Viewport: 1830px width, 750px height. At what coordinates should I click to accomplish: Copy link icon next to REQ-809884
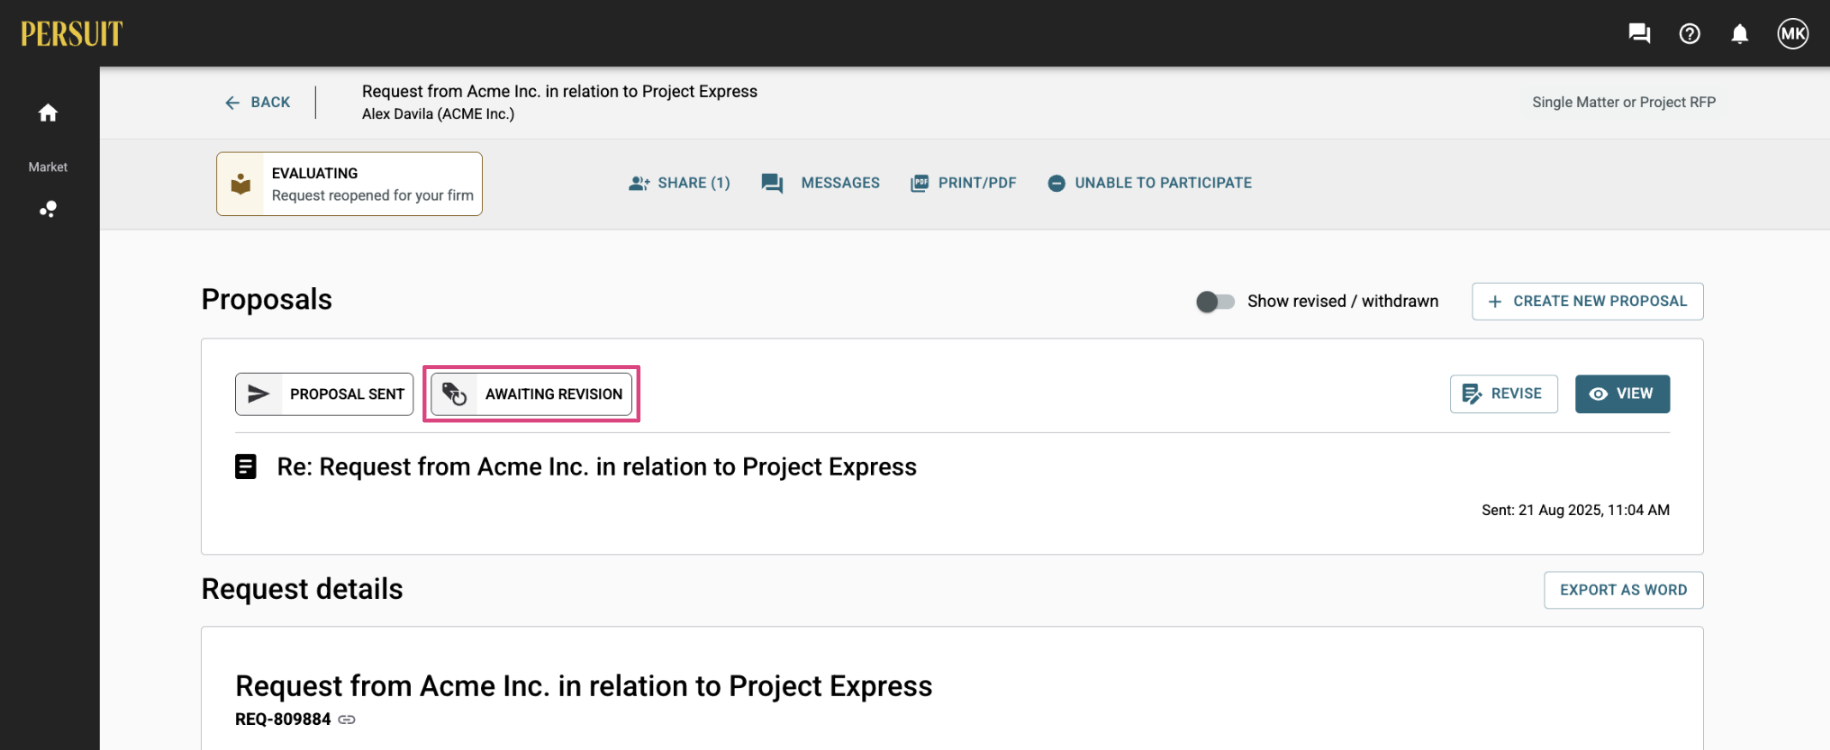click(346, 720)
